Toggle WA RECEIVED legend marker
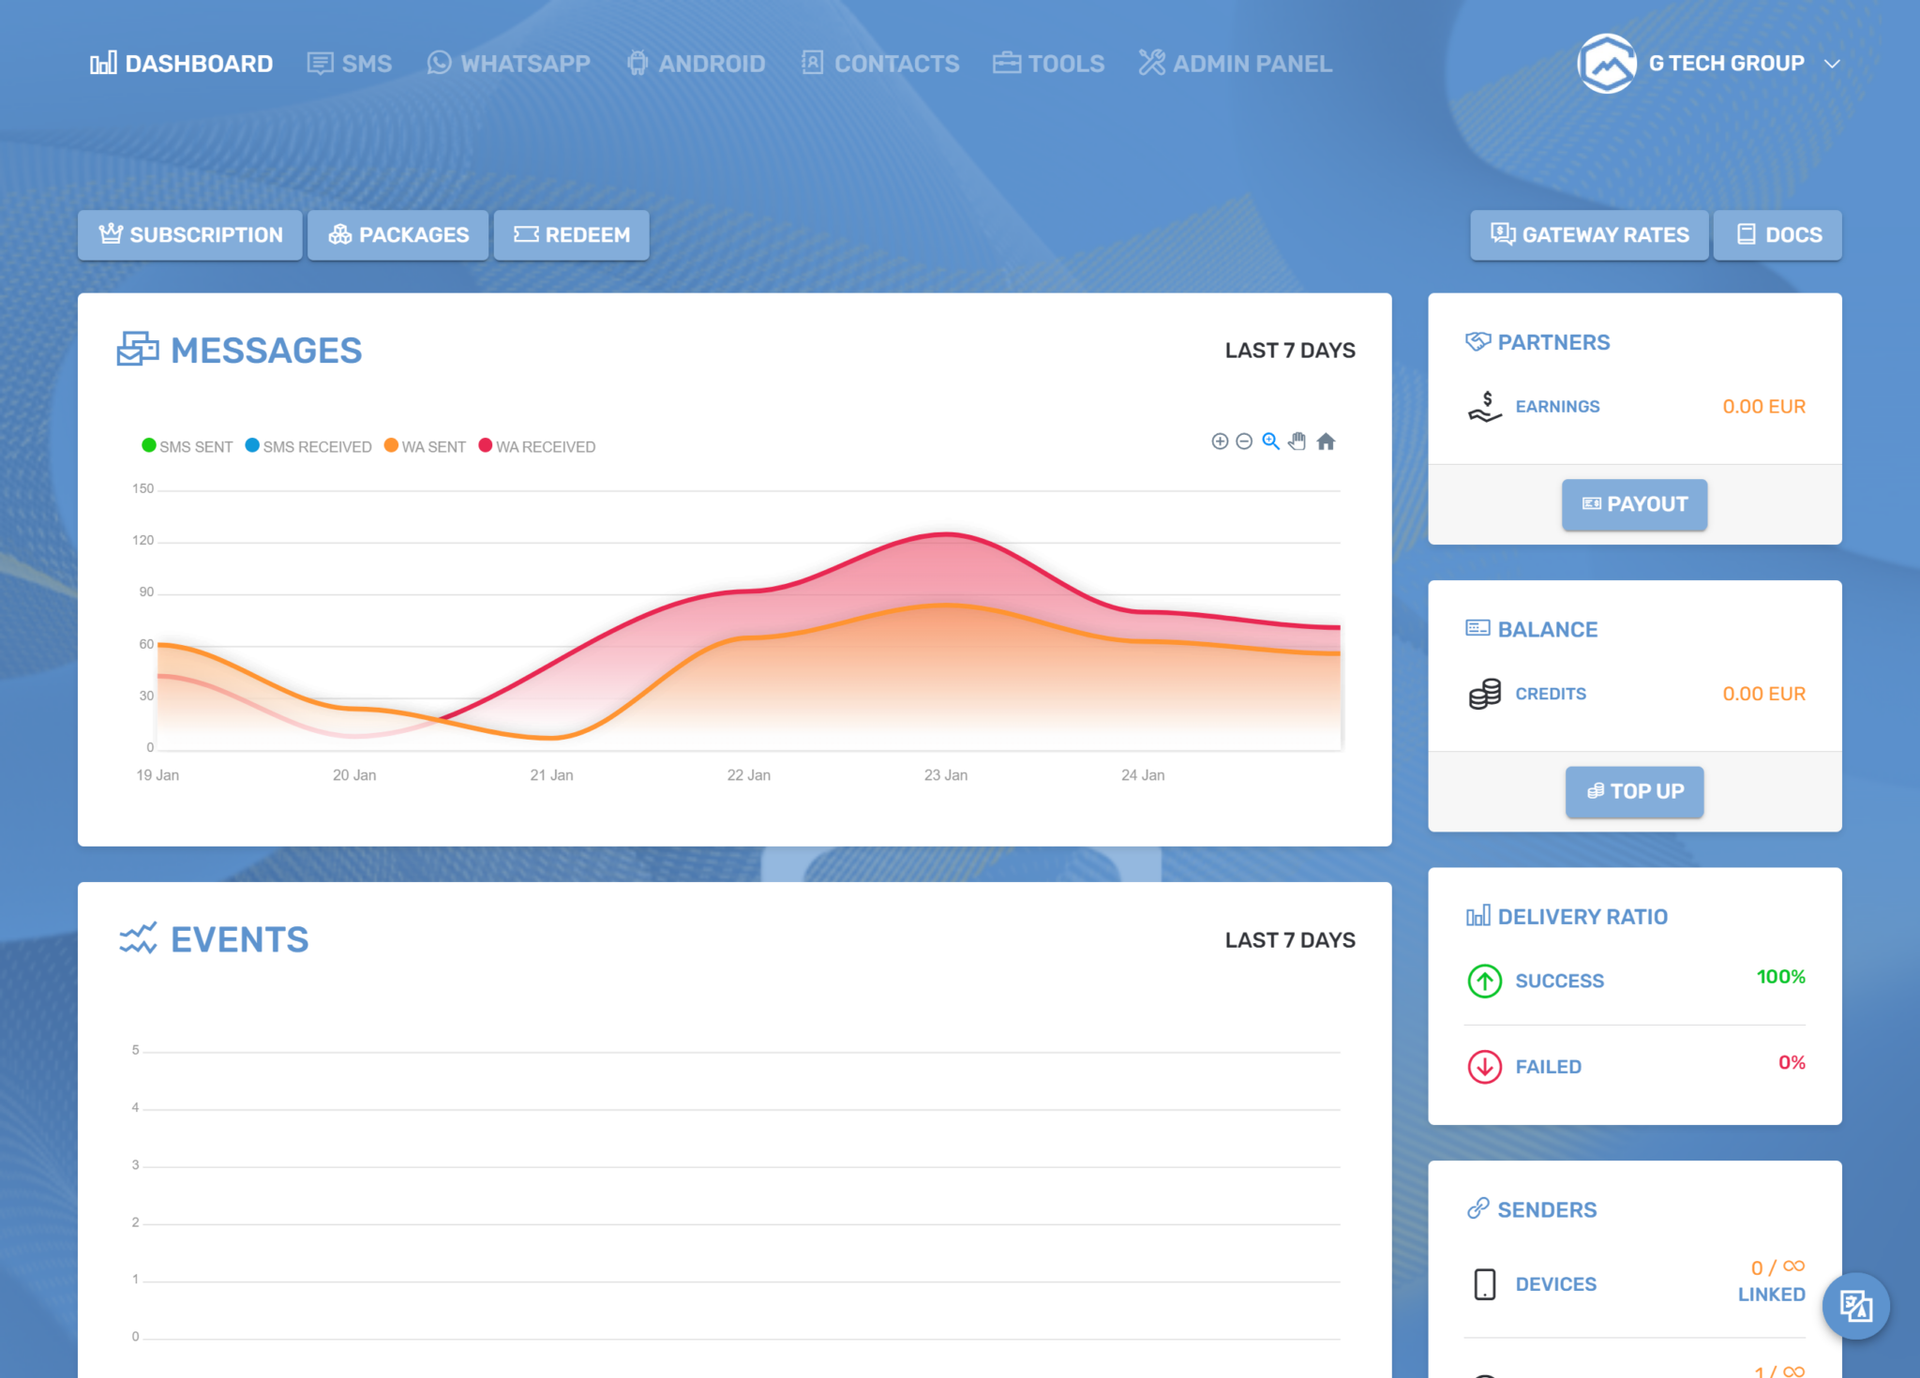This screenshot has height=1378, width=1920. [485, 446]
